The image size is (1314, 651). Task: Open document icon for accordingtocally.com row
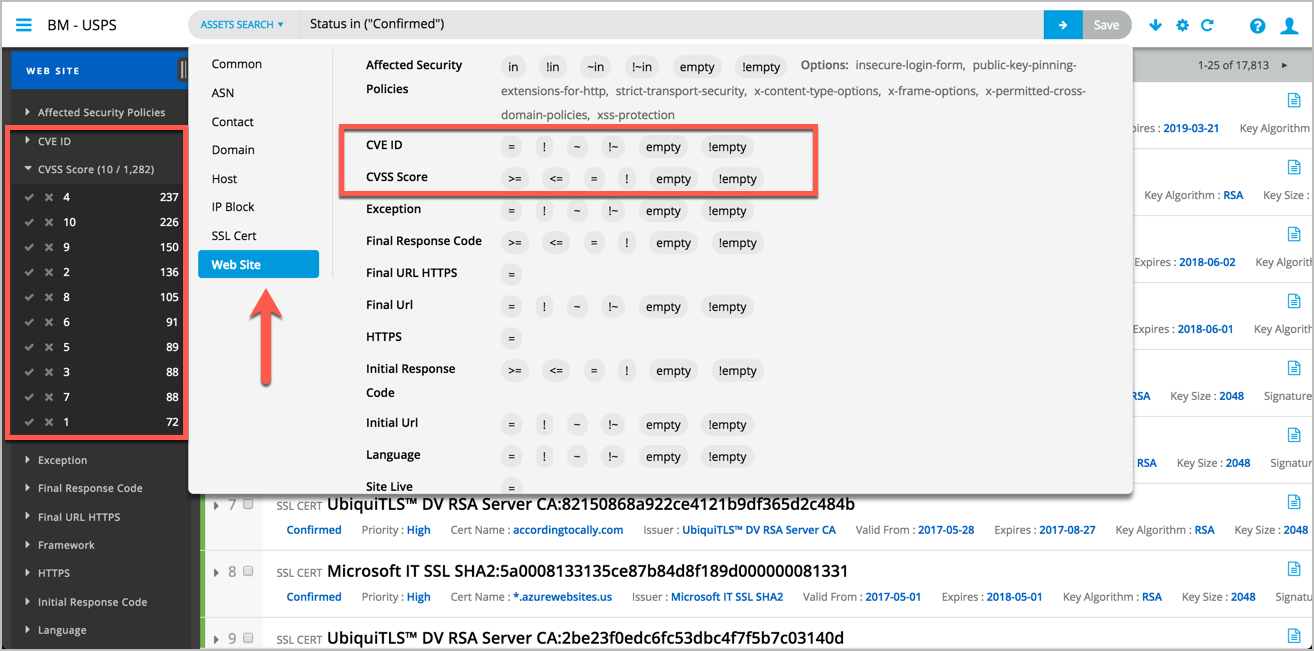pos(1293,502)
